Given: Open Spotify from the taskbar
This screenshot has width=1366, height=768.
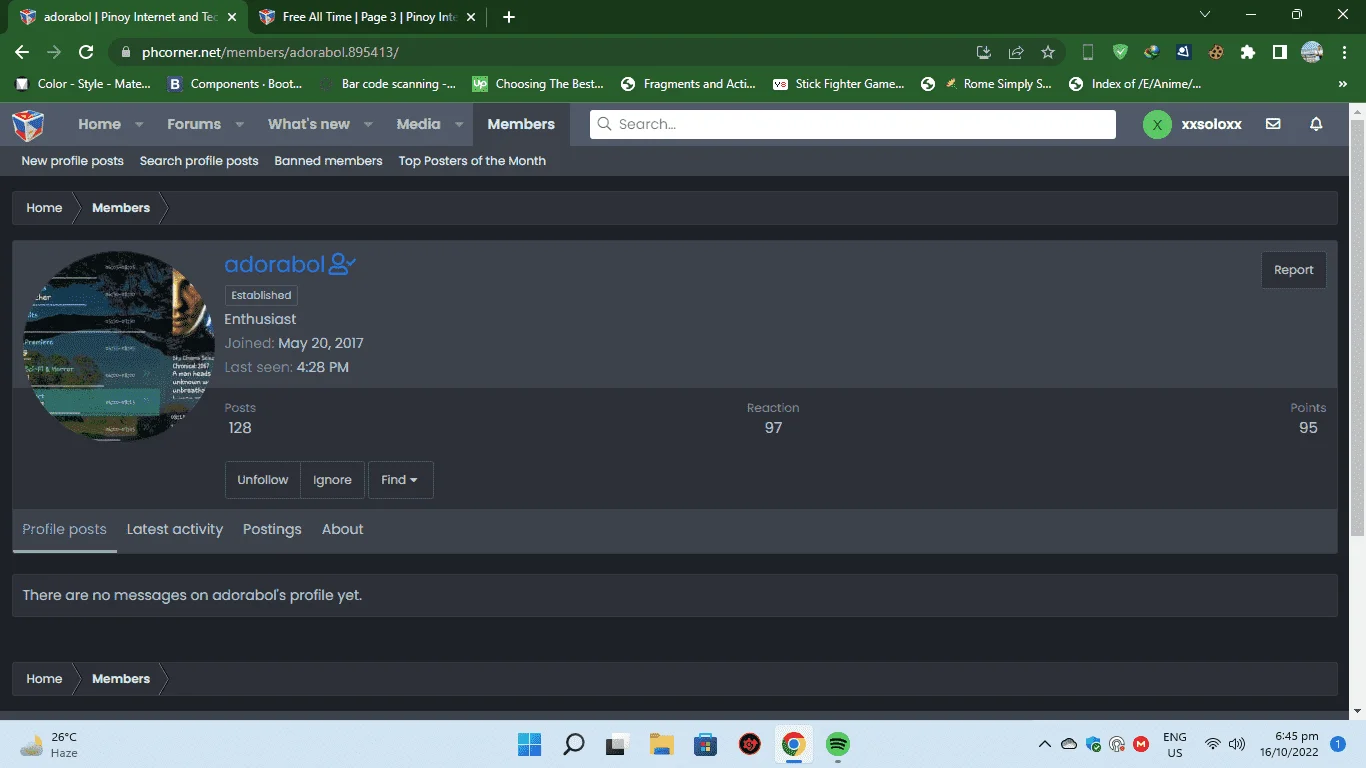Looking at the screenshot, I should pyautogui.click(x=838, y=744).
